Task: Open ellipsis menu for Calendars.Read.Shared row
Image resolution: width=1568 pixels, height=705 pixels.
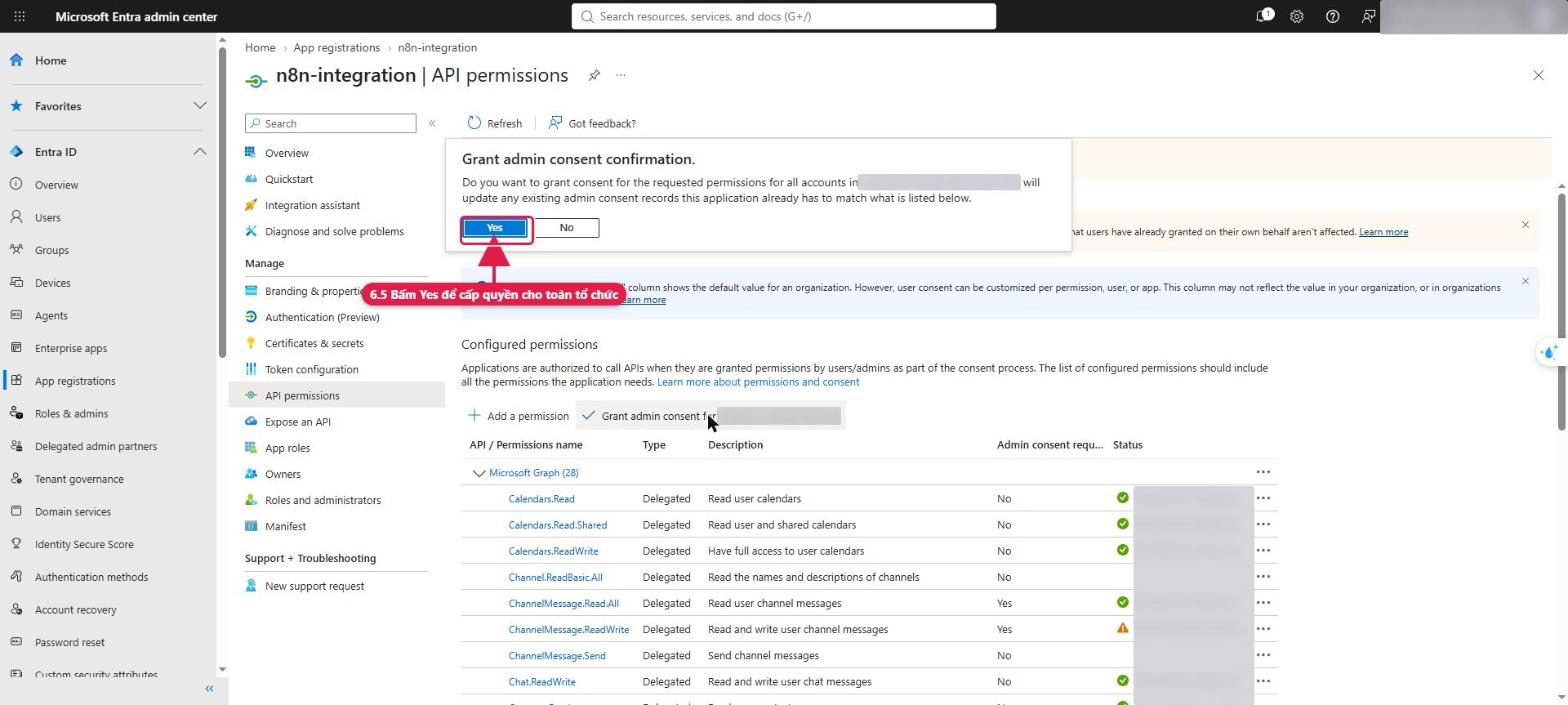Action: click(1263, 524)
